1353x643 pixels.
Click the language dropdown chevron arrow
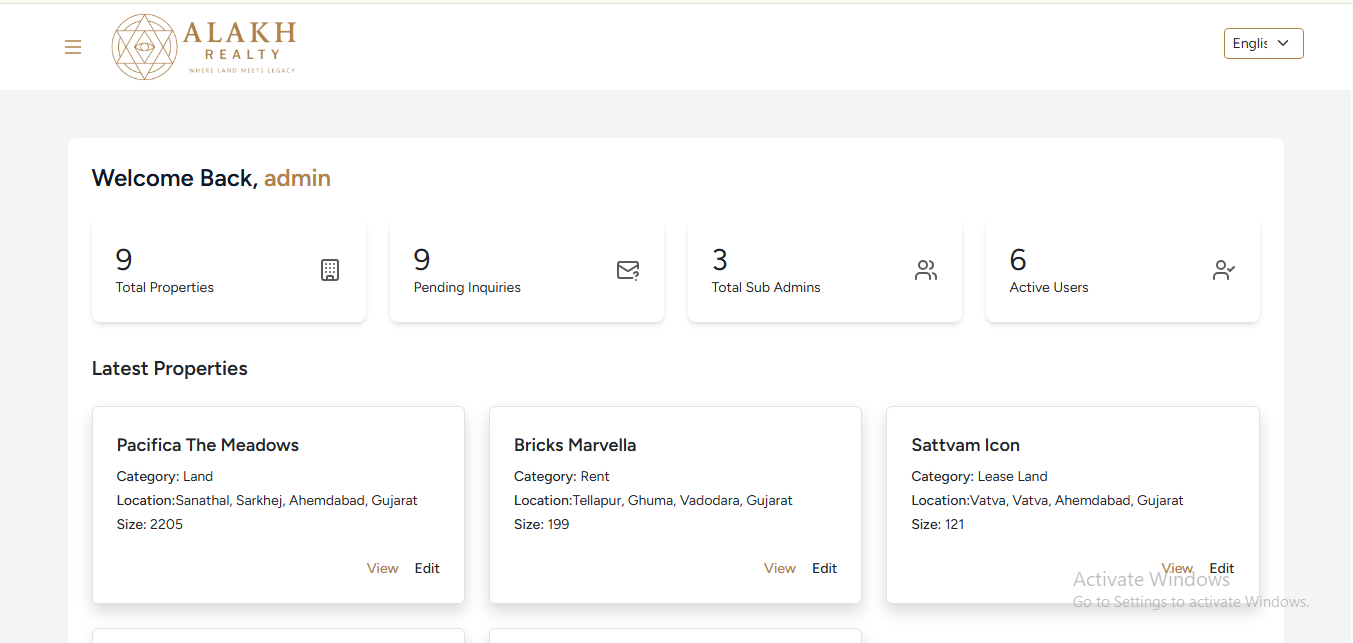[1284, 44]
